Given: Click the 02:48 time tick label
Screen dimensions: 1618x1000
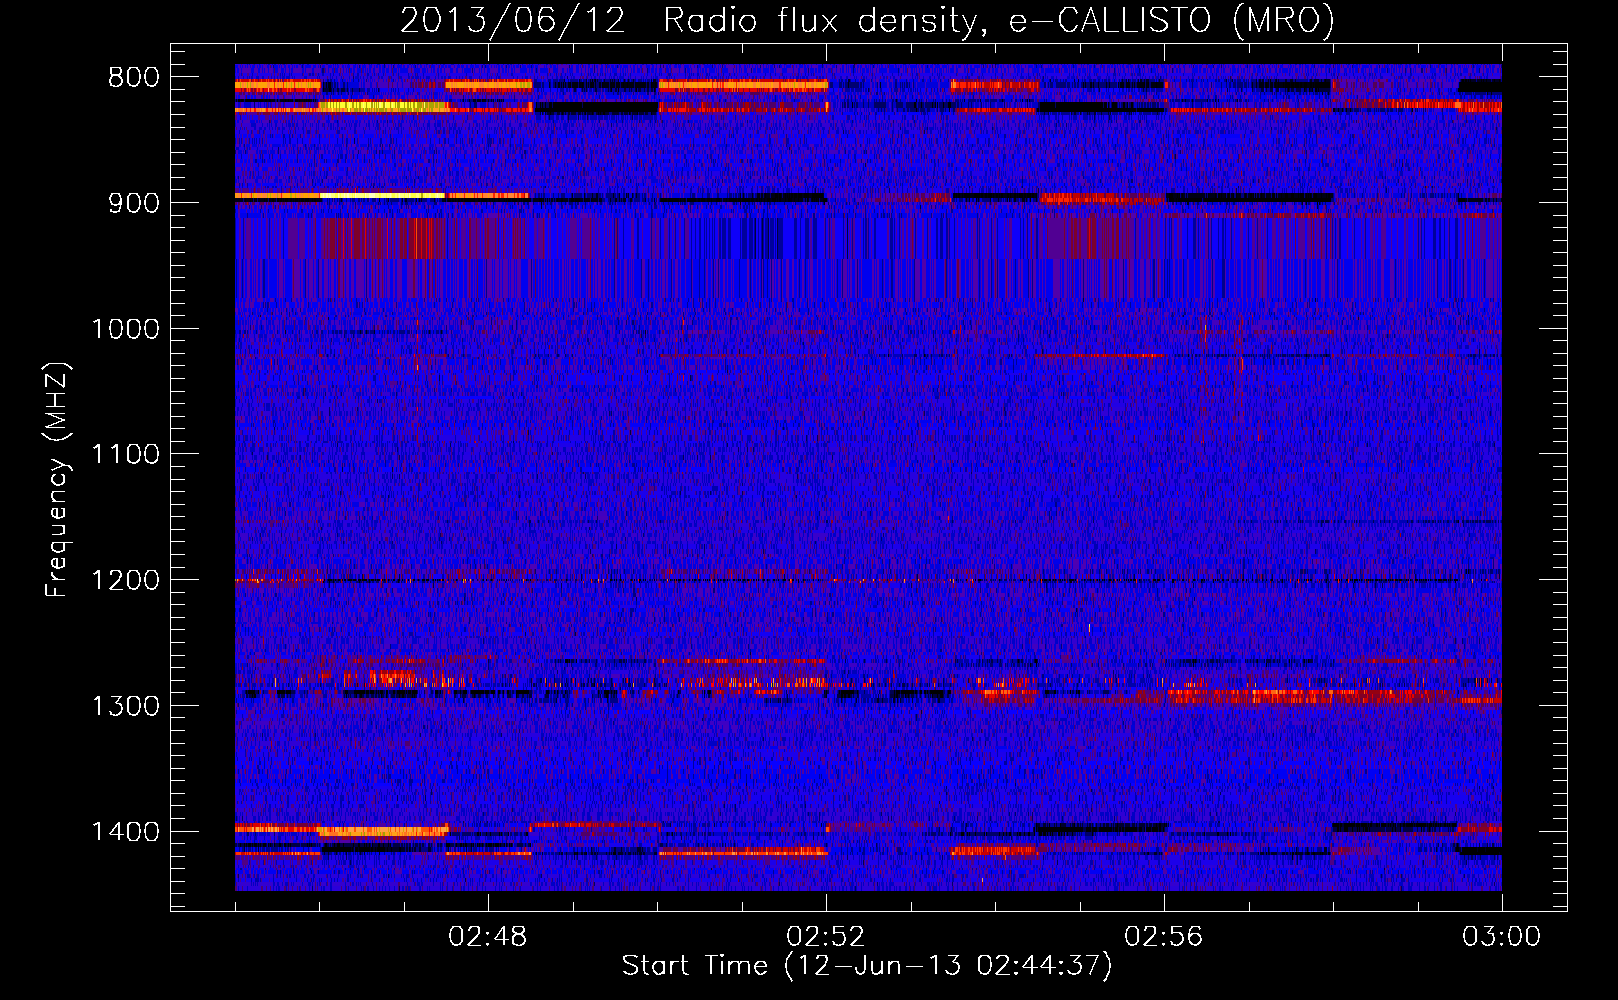Looking at the screenshot, I should tap(488, 937).
